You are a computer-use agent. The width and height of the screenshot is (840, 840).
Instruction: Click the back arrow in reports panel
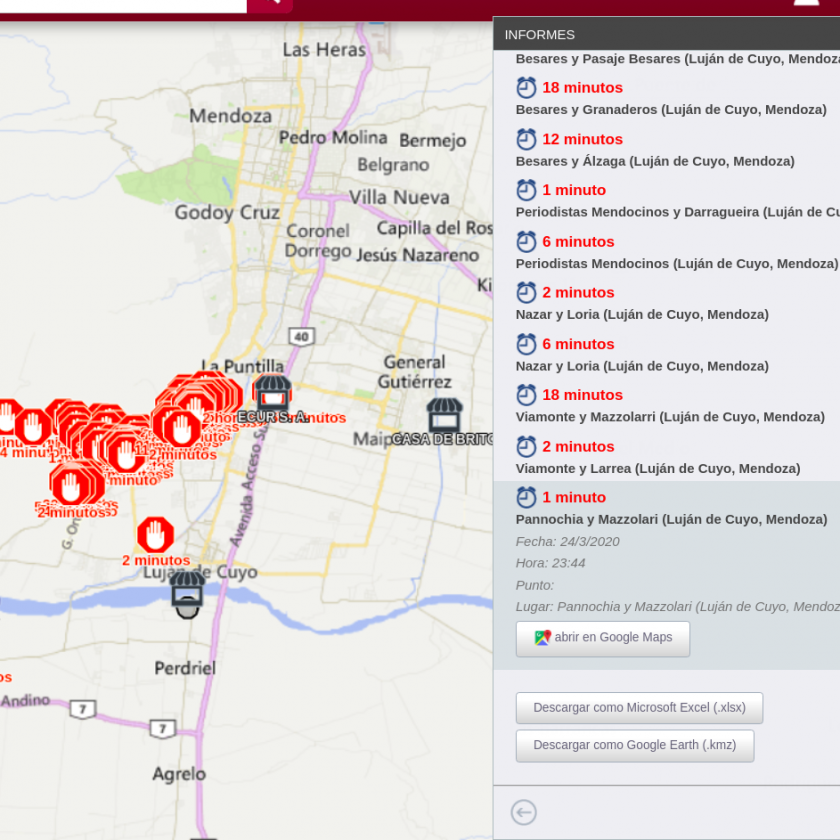point(524,812)
